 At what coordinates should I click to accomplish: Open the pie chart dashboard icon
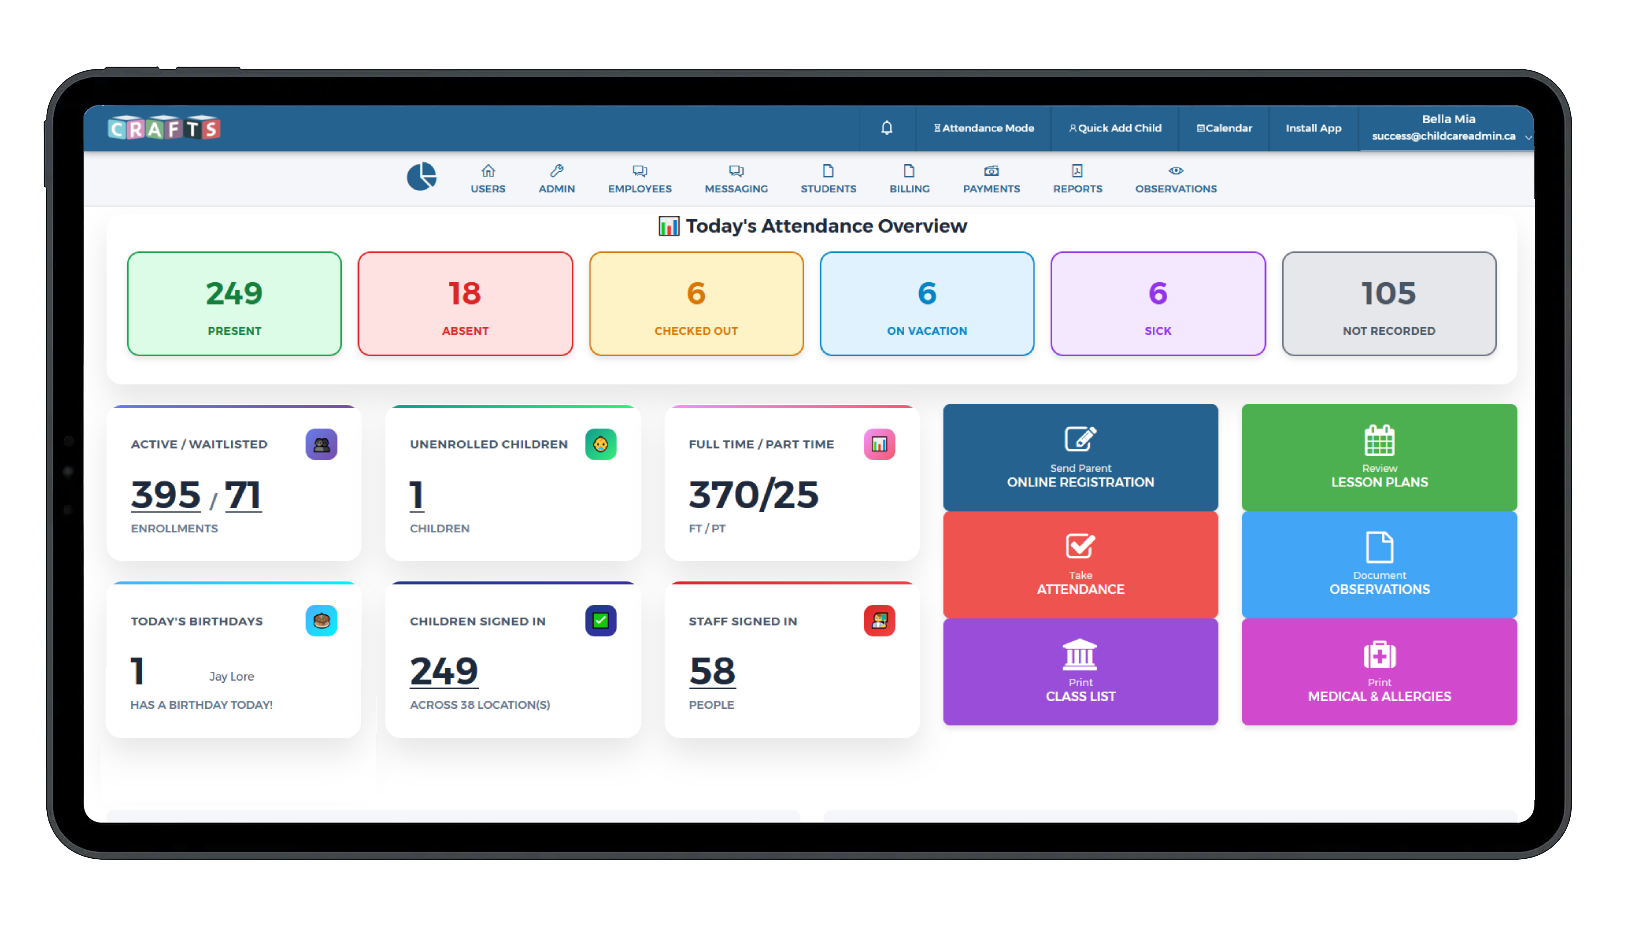[421, 177]
